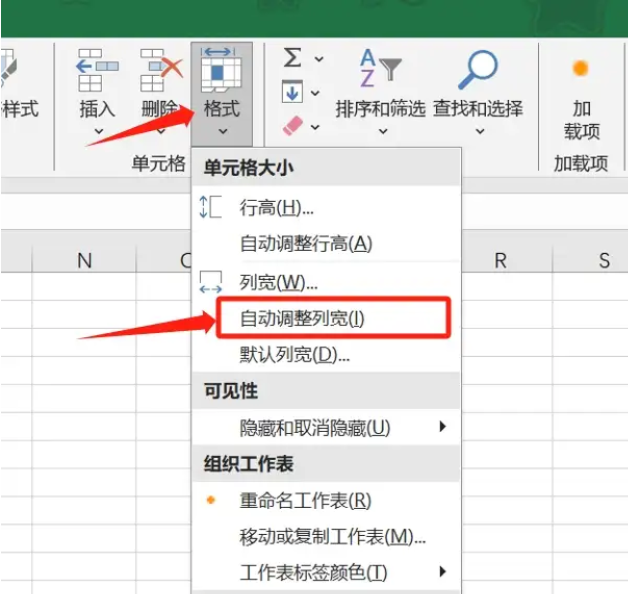Select 自动调整行高(A)
628x594 pixels.
[x=326, y=244]
